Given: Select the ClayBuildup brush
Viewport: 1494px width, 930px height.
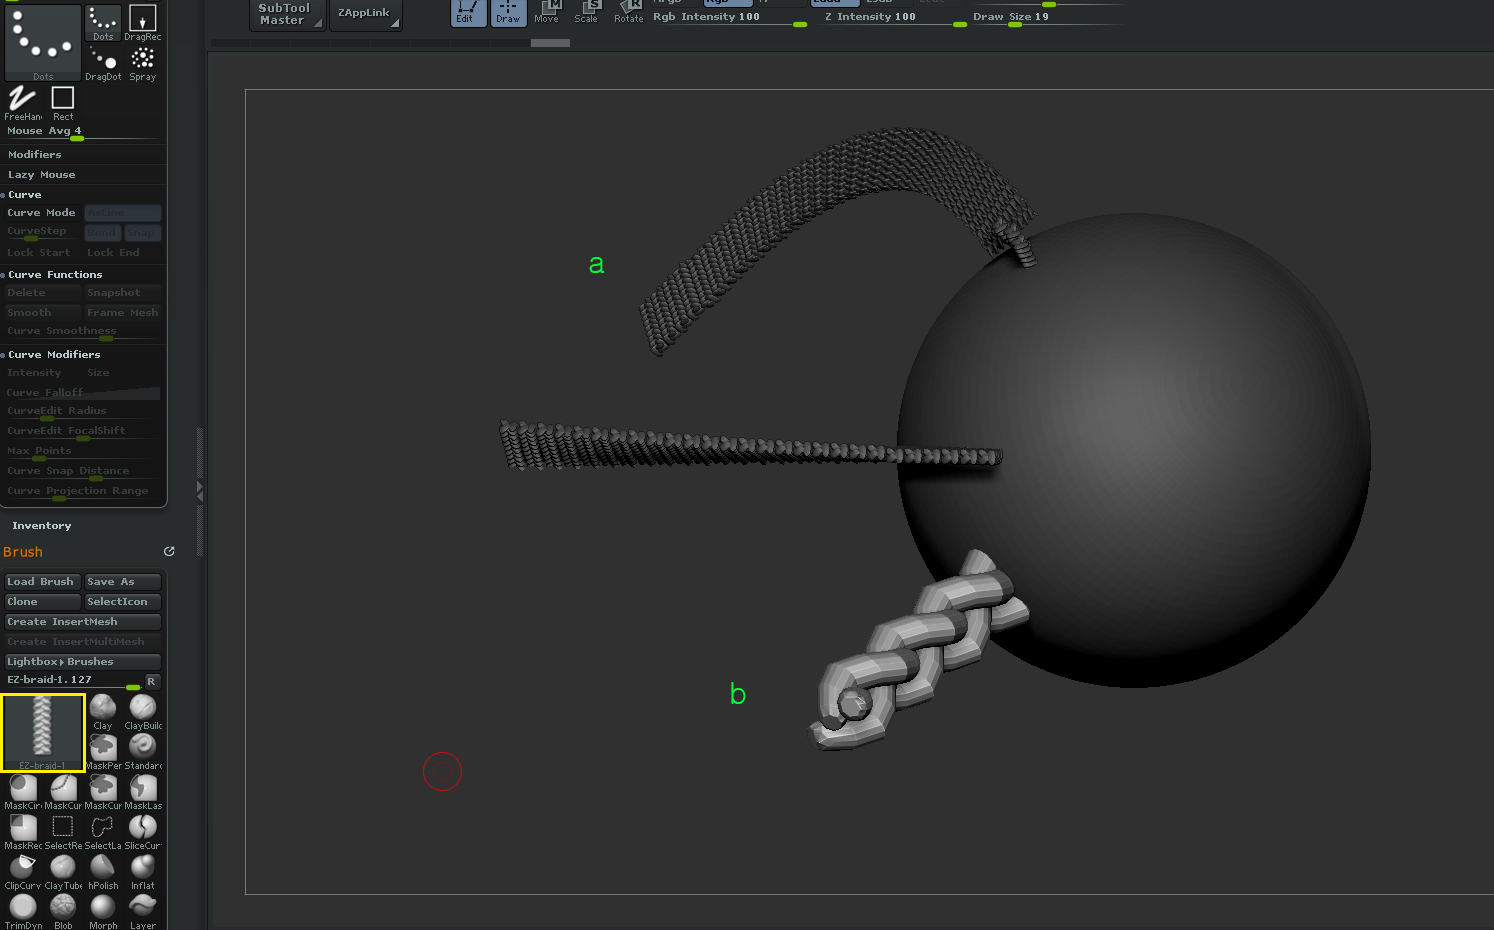Looking at the screenshot, I should point(142,708).
